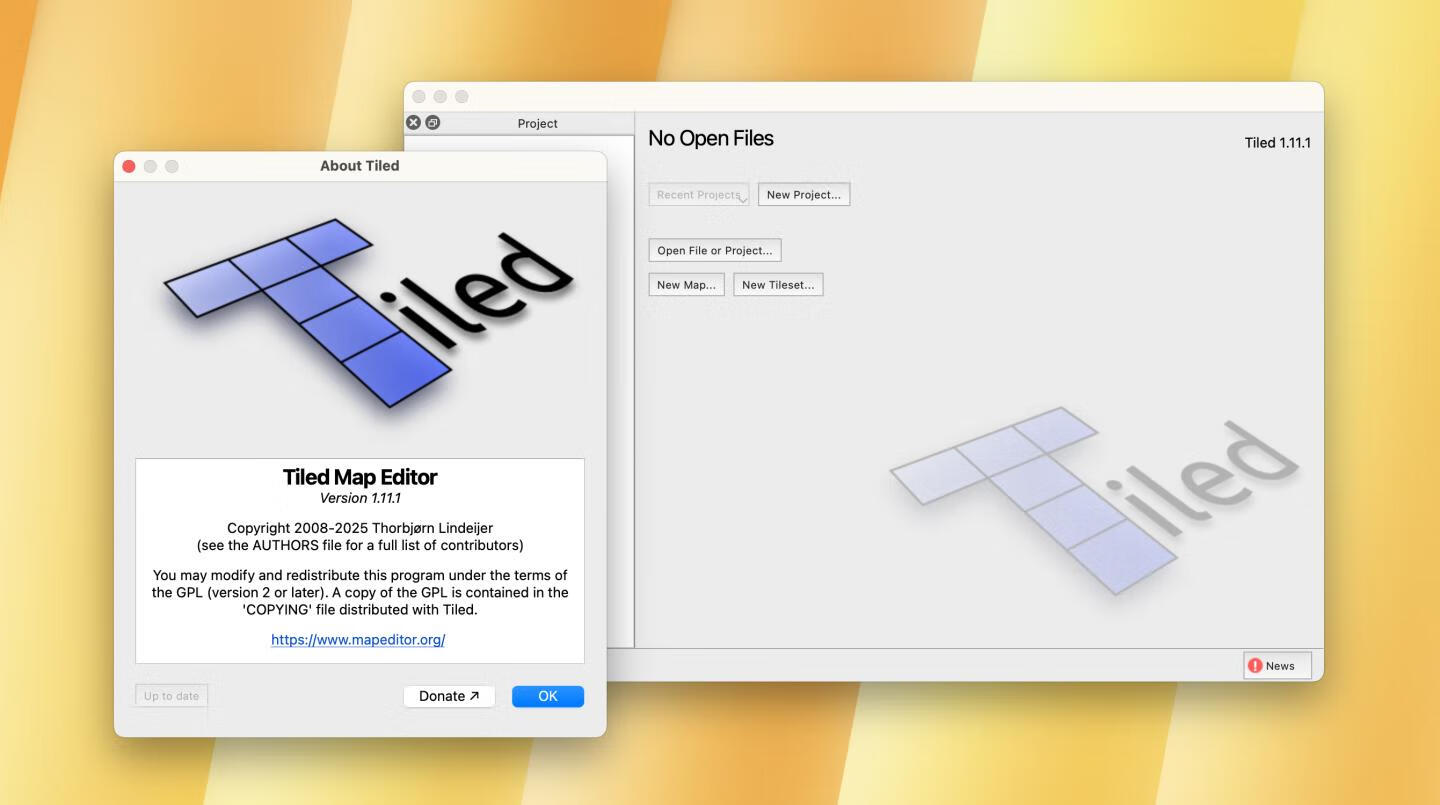Screen dimensions: 1440x805
Task: Click the Tiled Map Editor heading
Action: [x=360, y=477]
